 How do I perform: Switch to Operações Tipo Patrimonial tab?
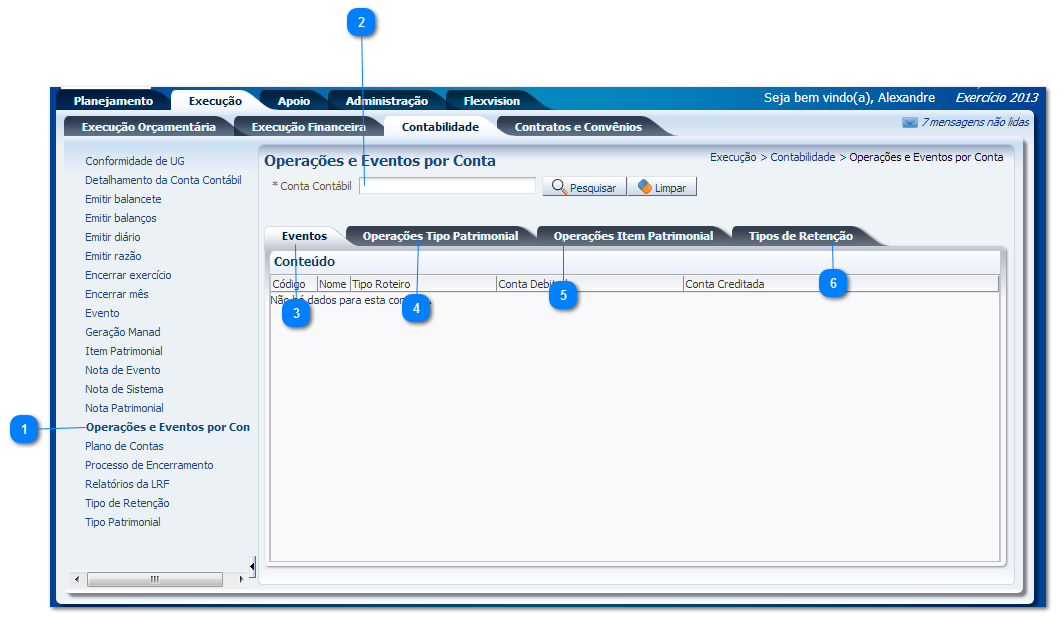tap(440, 236)
